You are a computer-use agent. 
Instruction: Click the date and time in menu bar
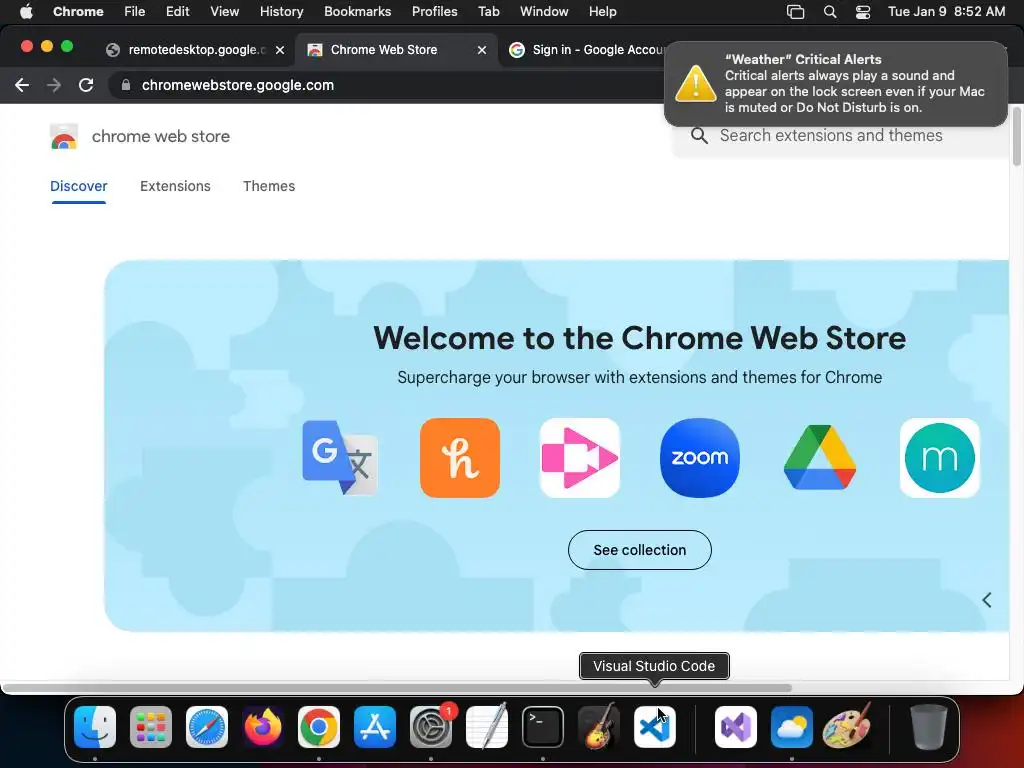pos(946,12)
